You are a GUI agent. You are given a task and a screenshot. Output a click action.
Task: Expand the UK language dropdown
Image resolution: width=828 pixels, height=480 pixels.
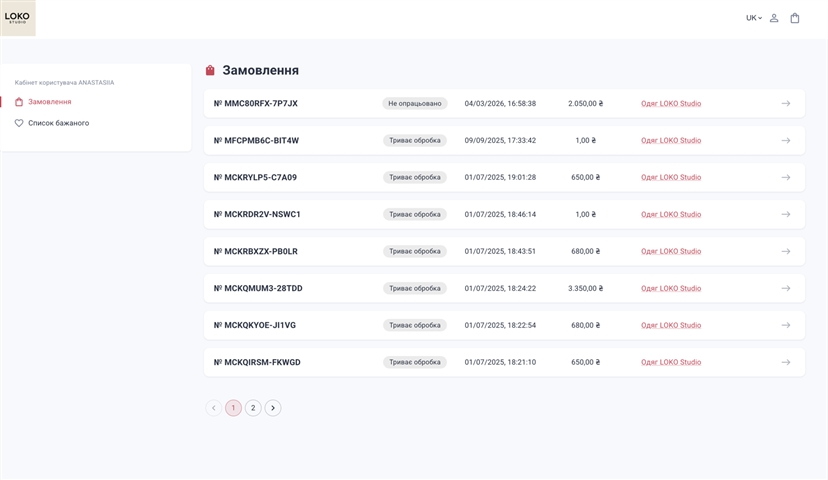pyautogui.click(x=753, y=18)
